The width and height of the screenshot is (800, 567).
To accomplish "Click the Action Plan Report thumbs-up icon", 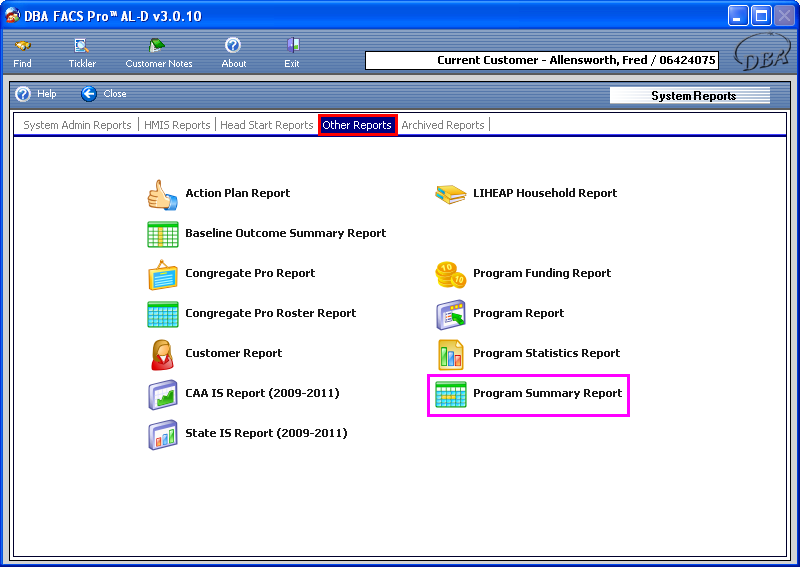I will 162,194.
